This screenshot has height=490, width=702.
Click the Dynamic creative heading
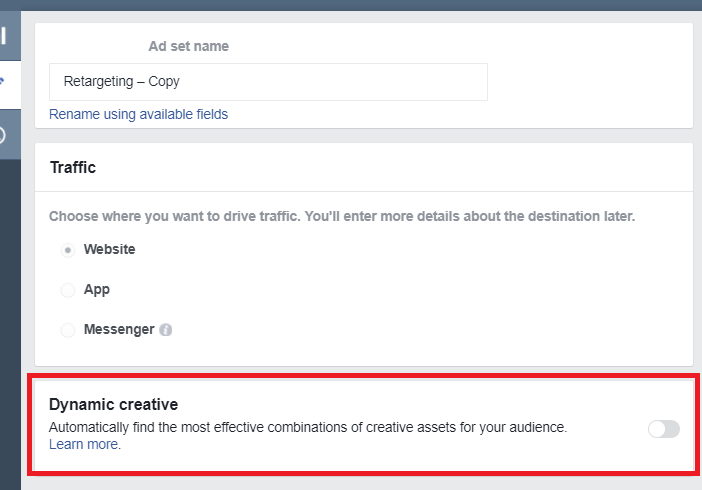point(113,405)
